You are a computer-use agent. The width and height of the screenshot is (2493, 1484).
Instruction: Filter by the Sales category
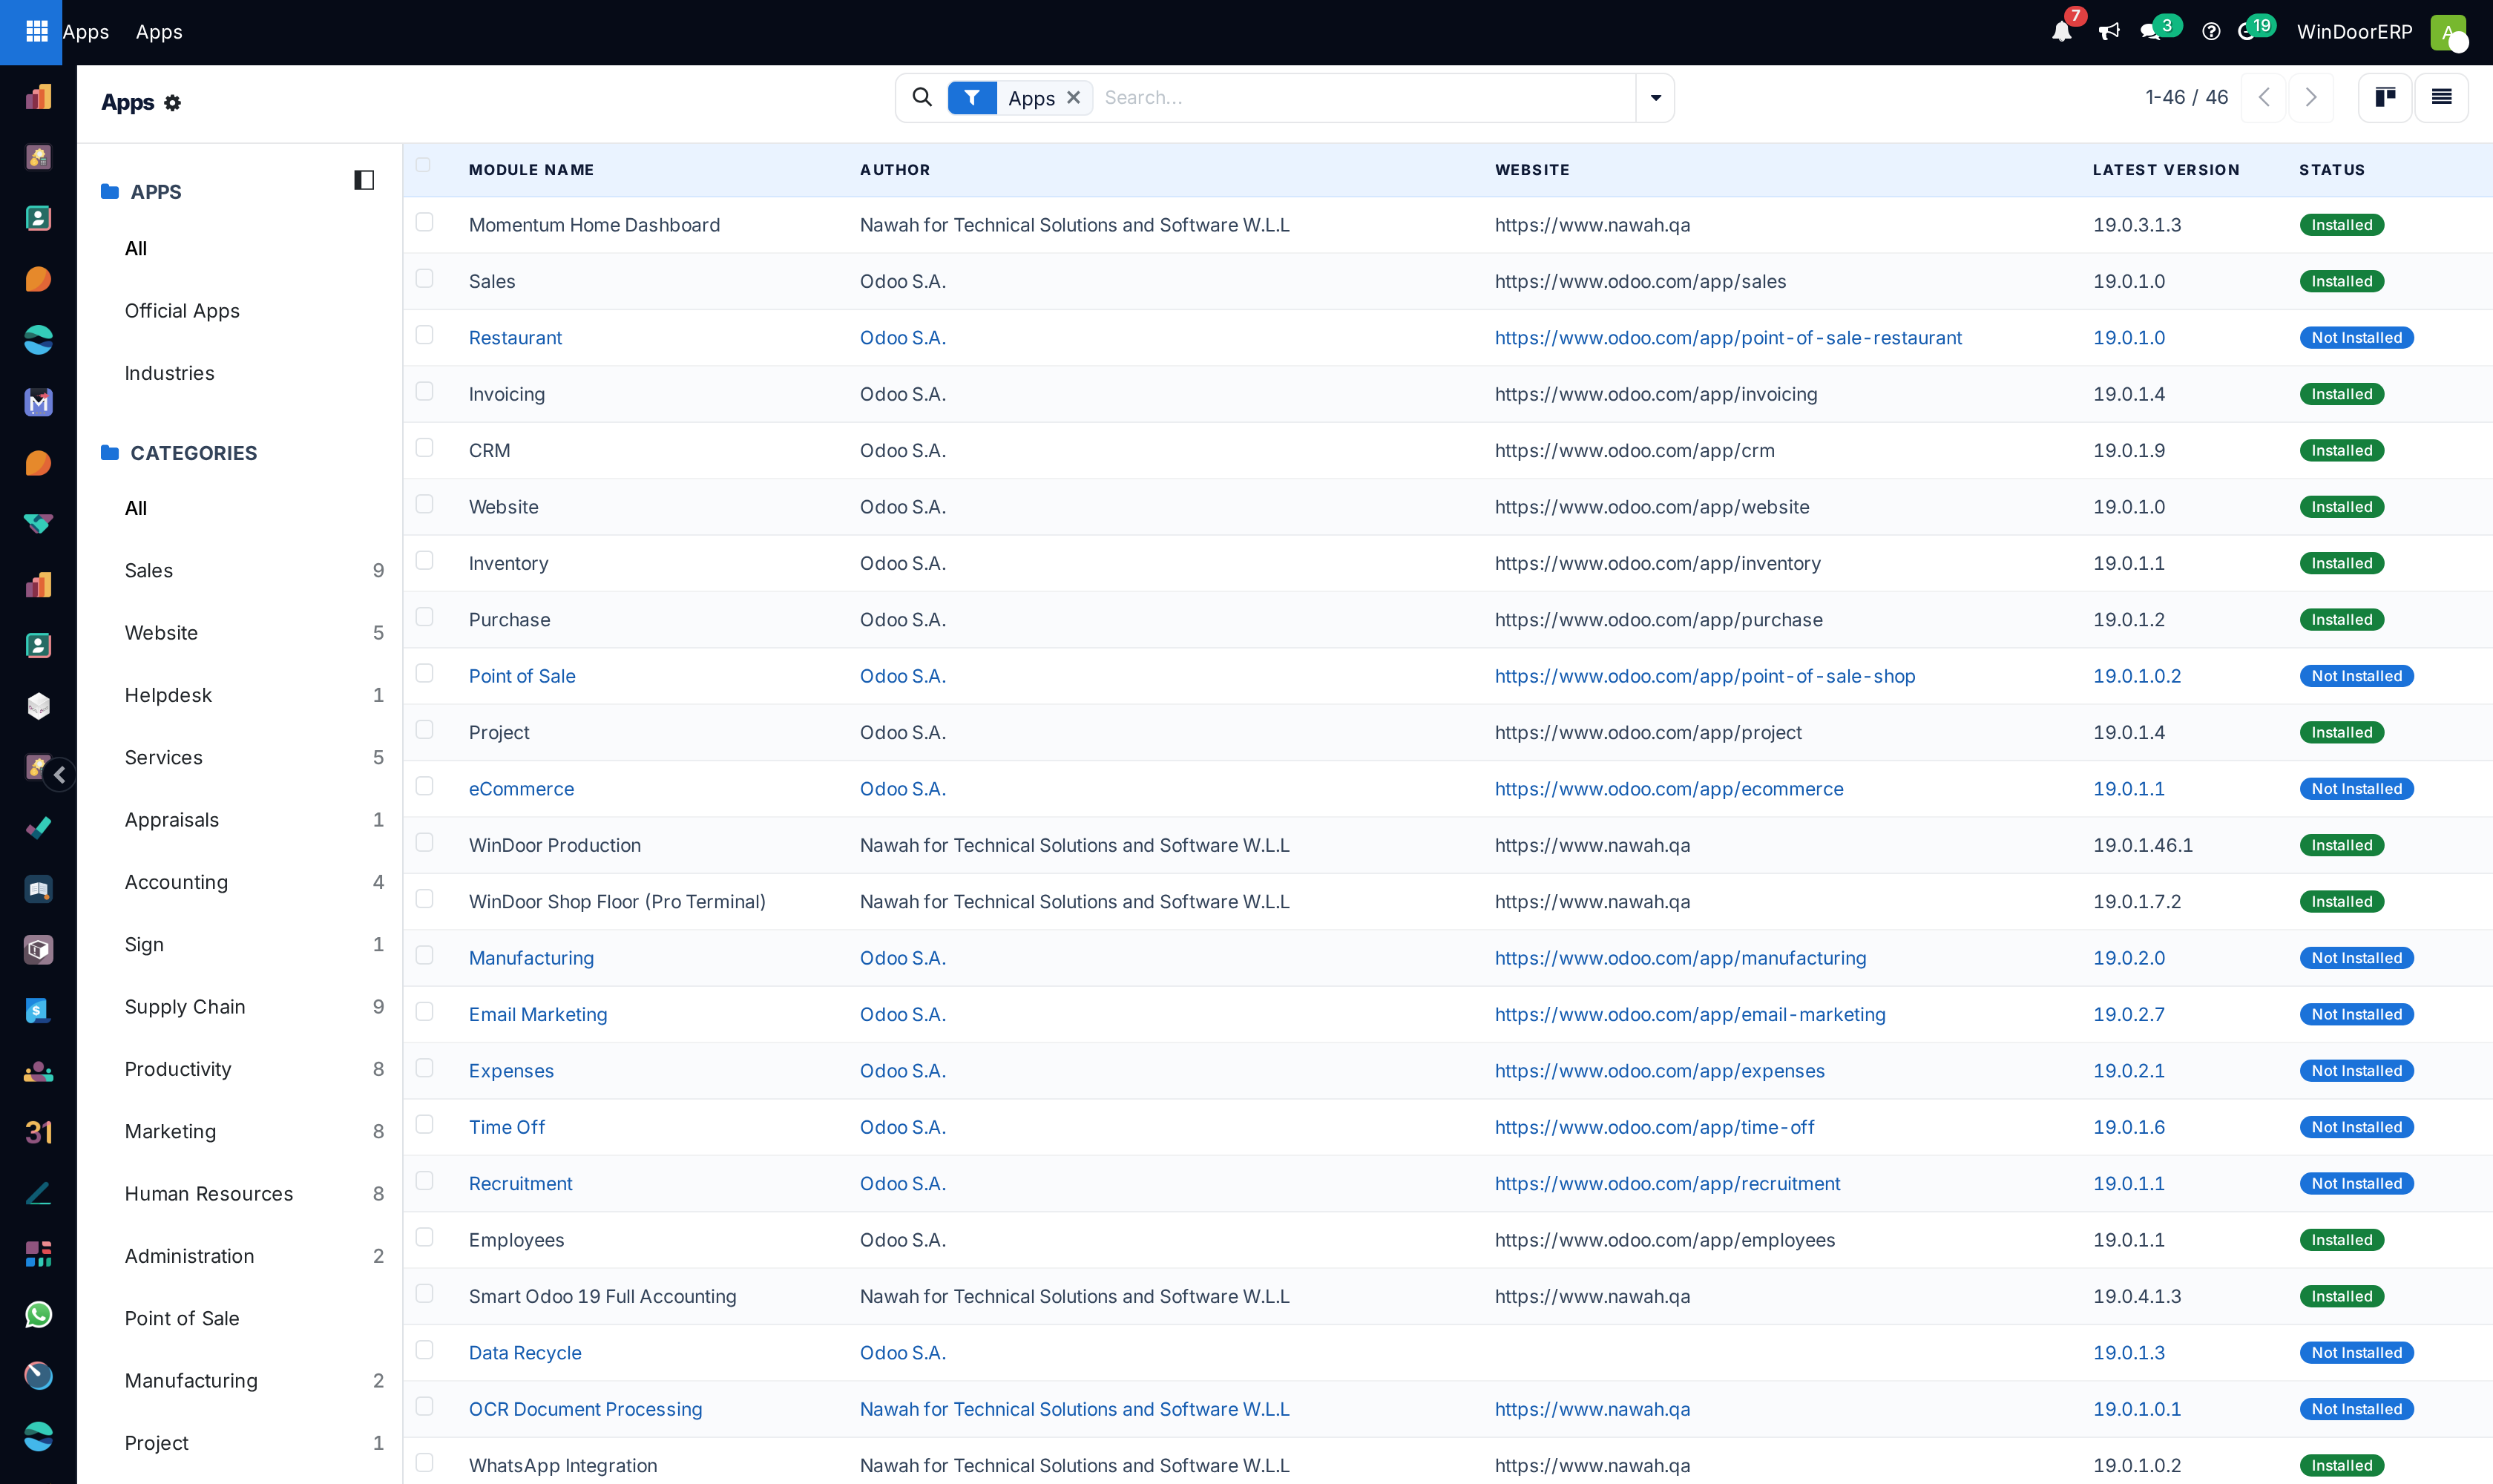[148, 571]
